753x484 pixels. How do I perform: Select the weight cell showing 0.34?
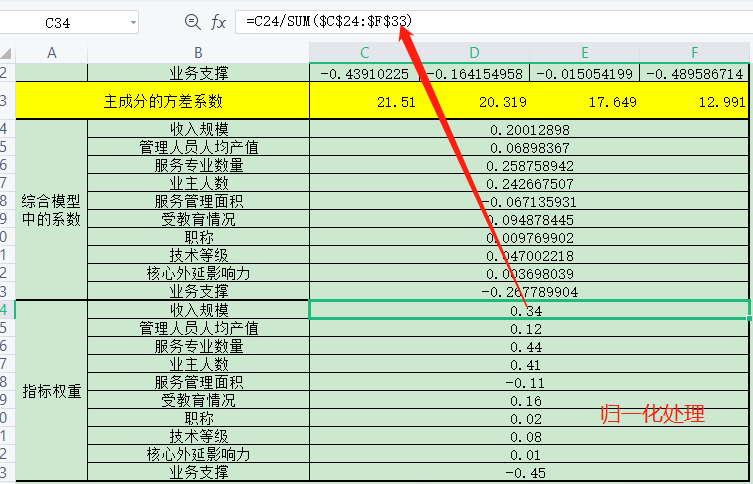click(530, 310)
